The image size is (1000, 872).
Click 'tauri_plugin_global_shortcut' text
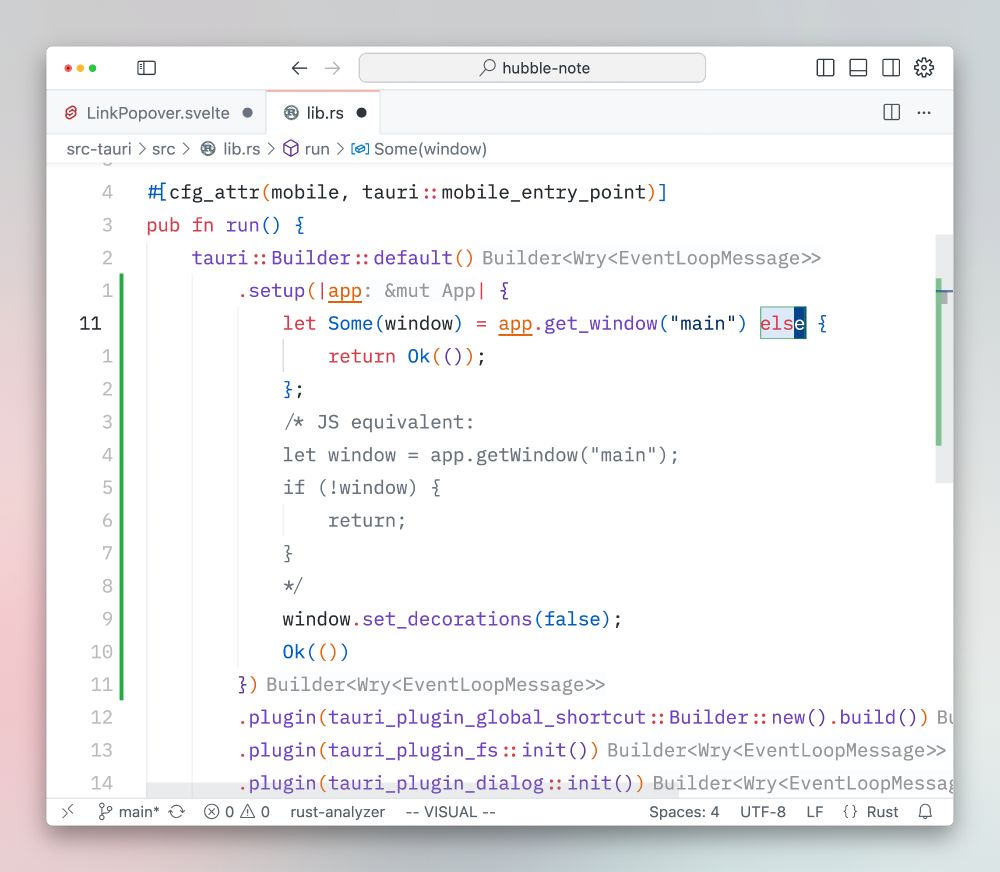coord(487,717)
